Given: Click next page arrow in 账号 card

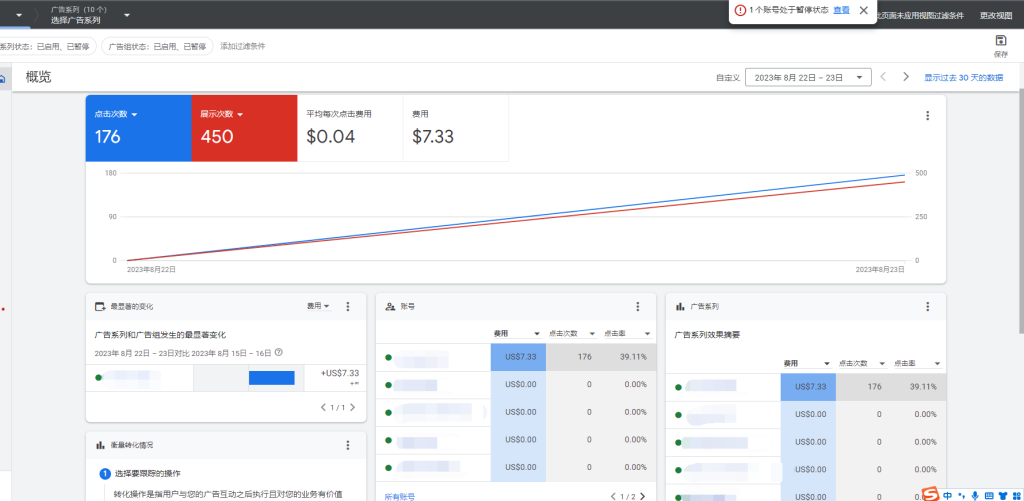Looking at the screenshot, I should (x=643, y=496).
